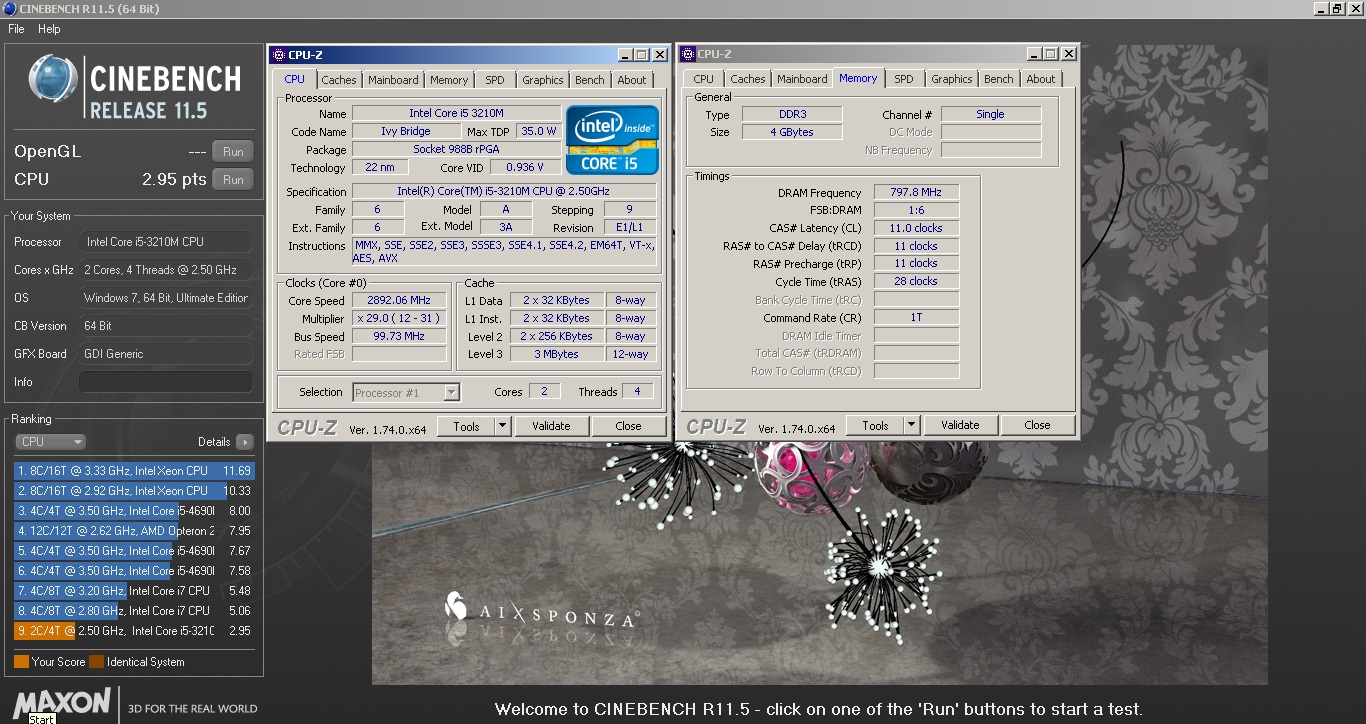The height and width of the screenshot is (724, 1366).
Task: Switch to Bench tab in left CPU-Z
Action: tap(590, 80)
